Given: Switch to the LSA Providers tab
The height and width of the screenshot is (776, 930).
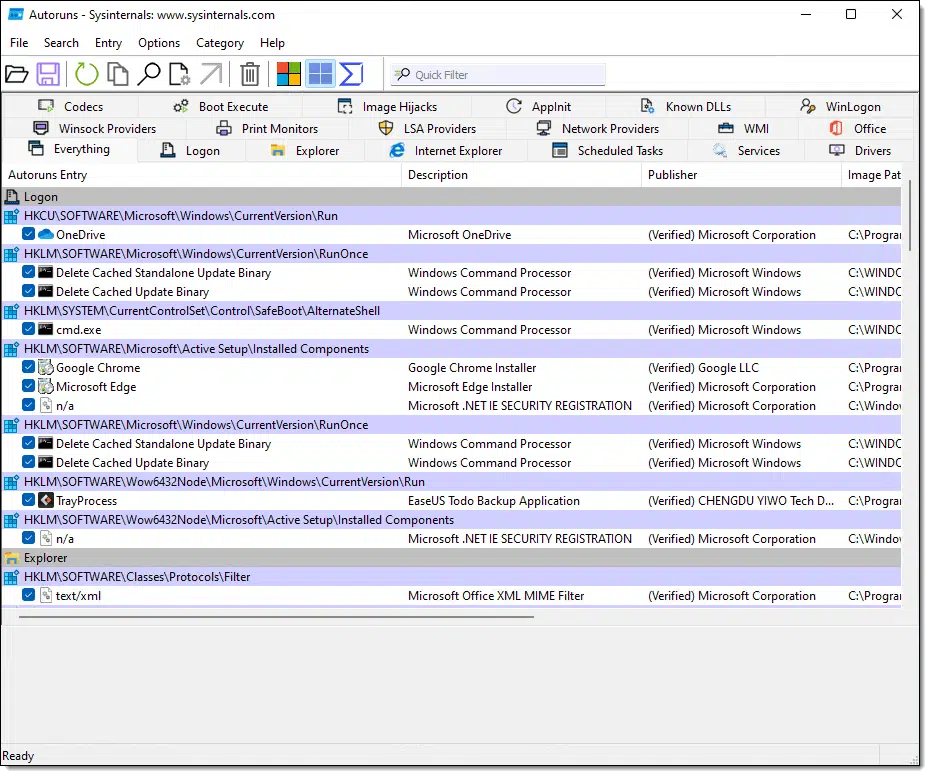Looking at the screenshot, I should click(x=427, y=129).
